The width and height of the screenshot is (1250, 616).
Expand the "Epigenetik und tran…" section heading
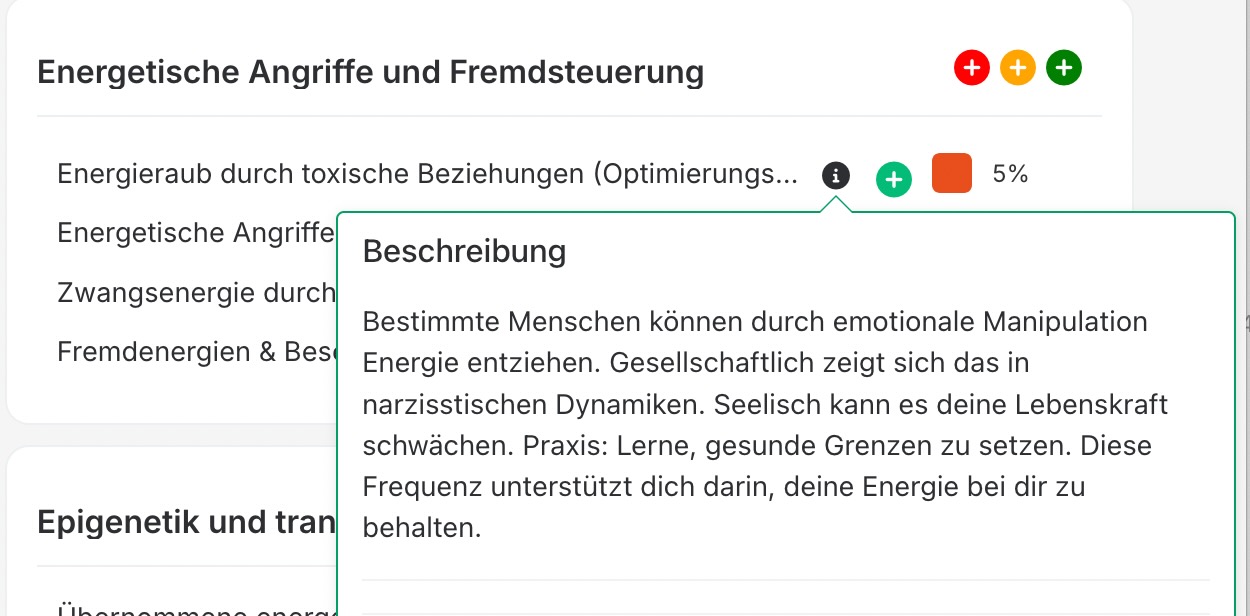(x=185, y=521)
